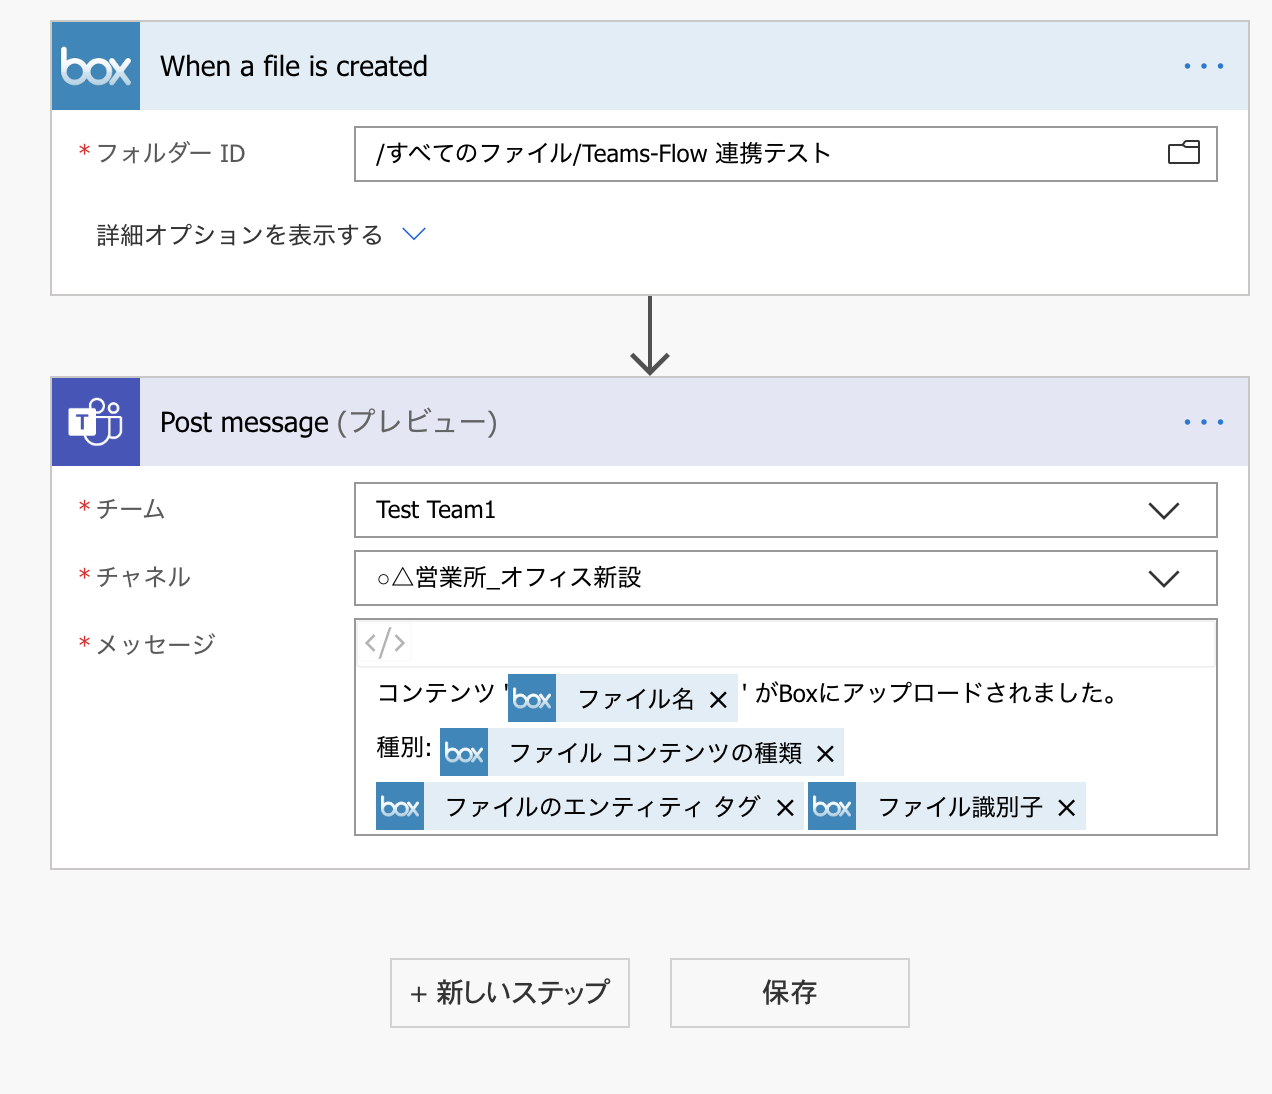The height and width of the screenshot is (1094, 1272).
Task: Switch to code view in the message editor
Action: [384, 643]
